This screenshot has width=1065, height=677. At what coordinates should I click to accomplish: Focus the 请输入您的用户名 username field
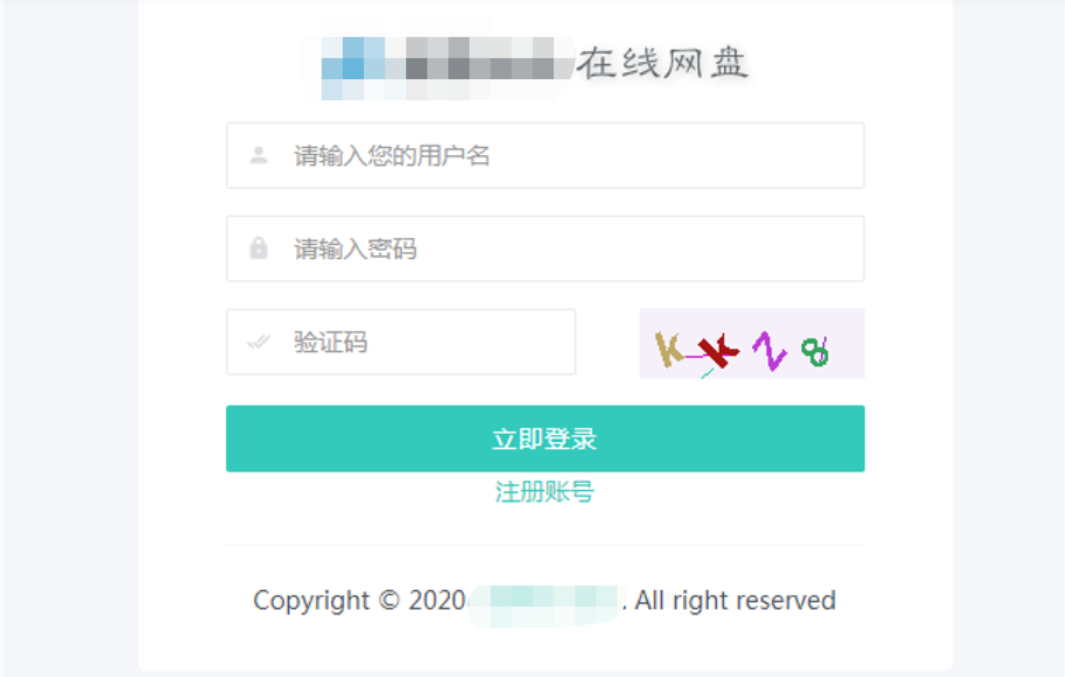coord(545,155)
